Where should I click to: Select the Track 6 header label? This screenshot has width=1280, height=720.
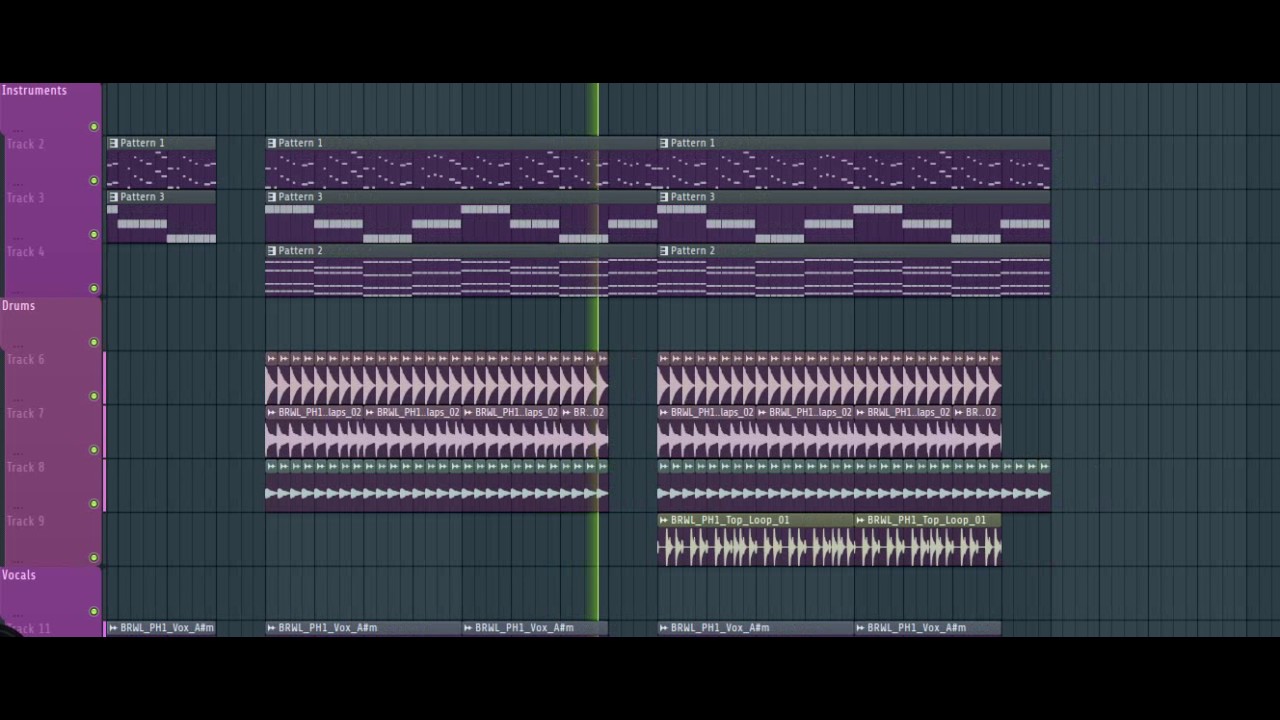pyautogui.click(x=25, y=360)
